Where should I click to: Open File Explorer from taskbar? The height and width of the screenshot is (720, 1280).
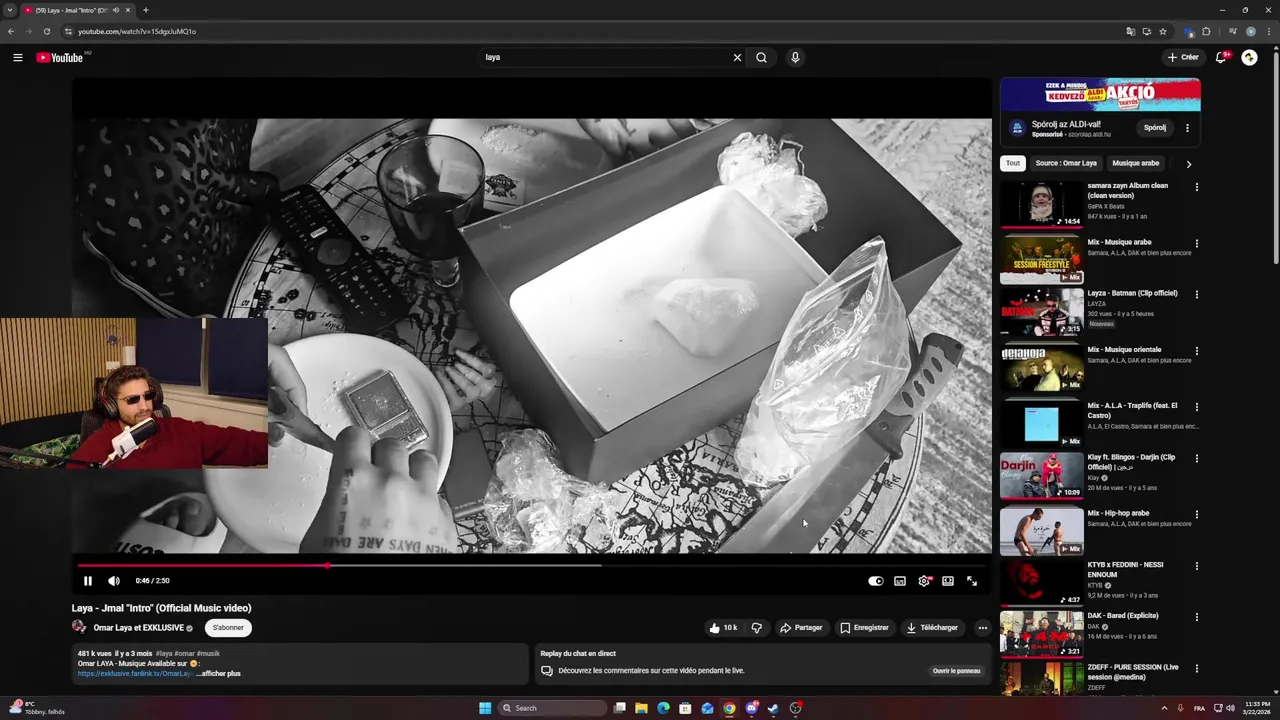[x=641, y=708]
